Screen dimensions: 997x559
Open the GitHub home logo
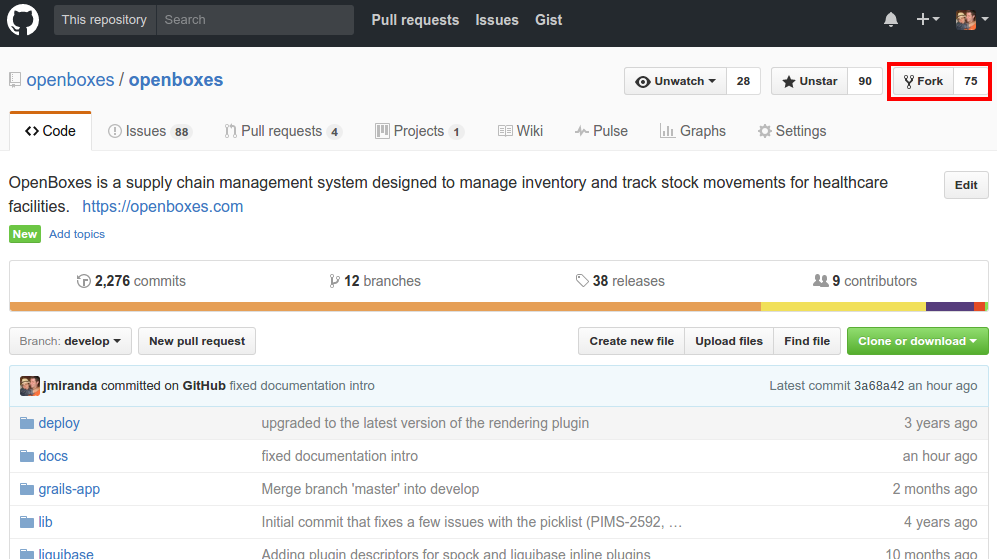[x=23, y=20]
